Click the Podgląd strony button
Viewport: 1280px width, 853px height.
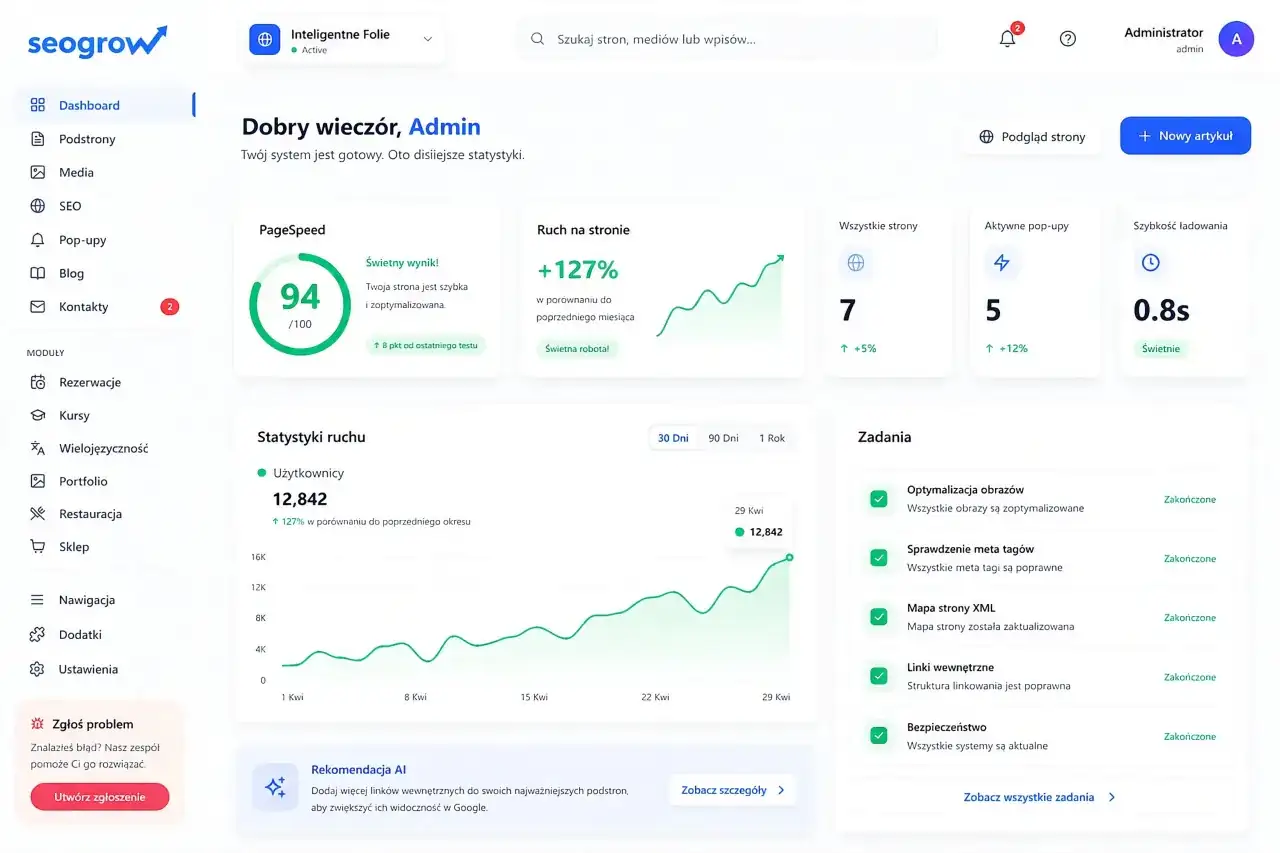point(1032,136)
